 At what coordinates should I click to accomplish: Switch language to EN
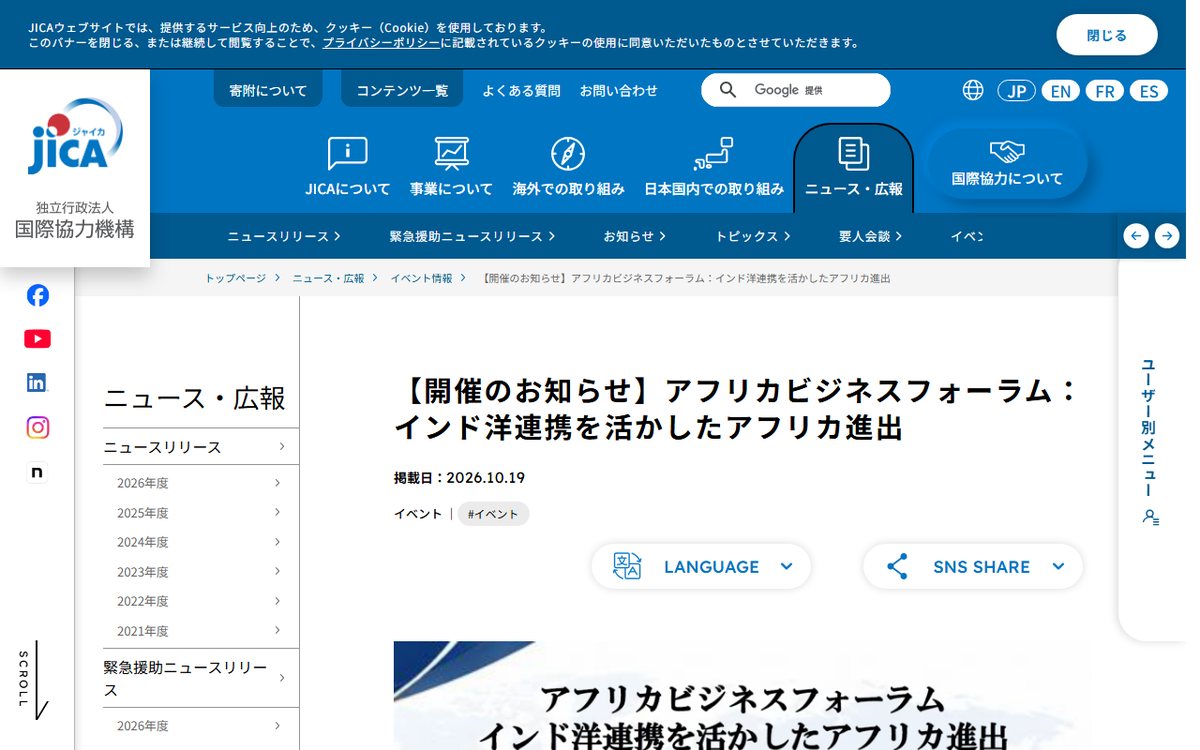(1060, 91)
